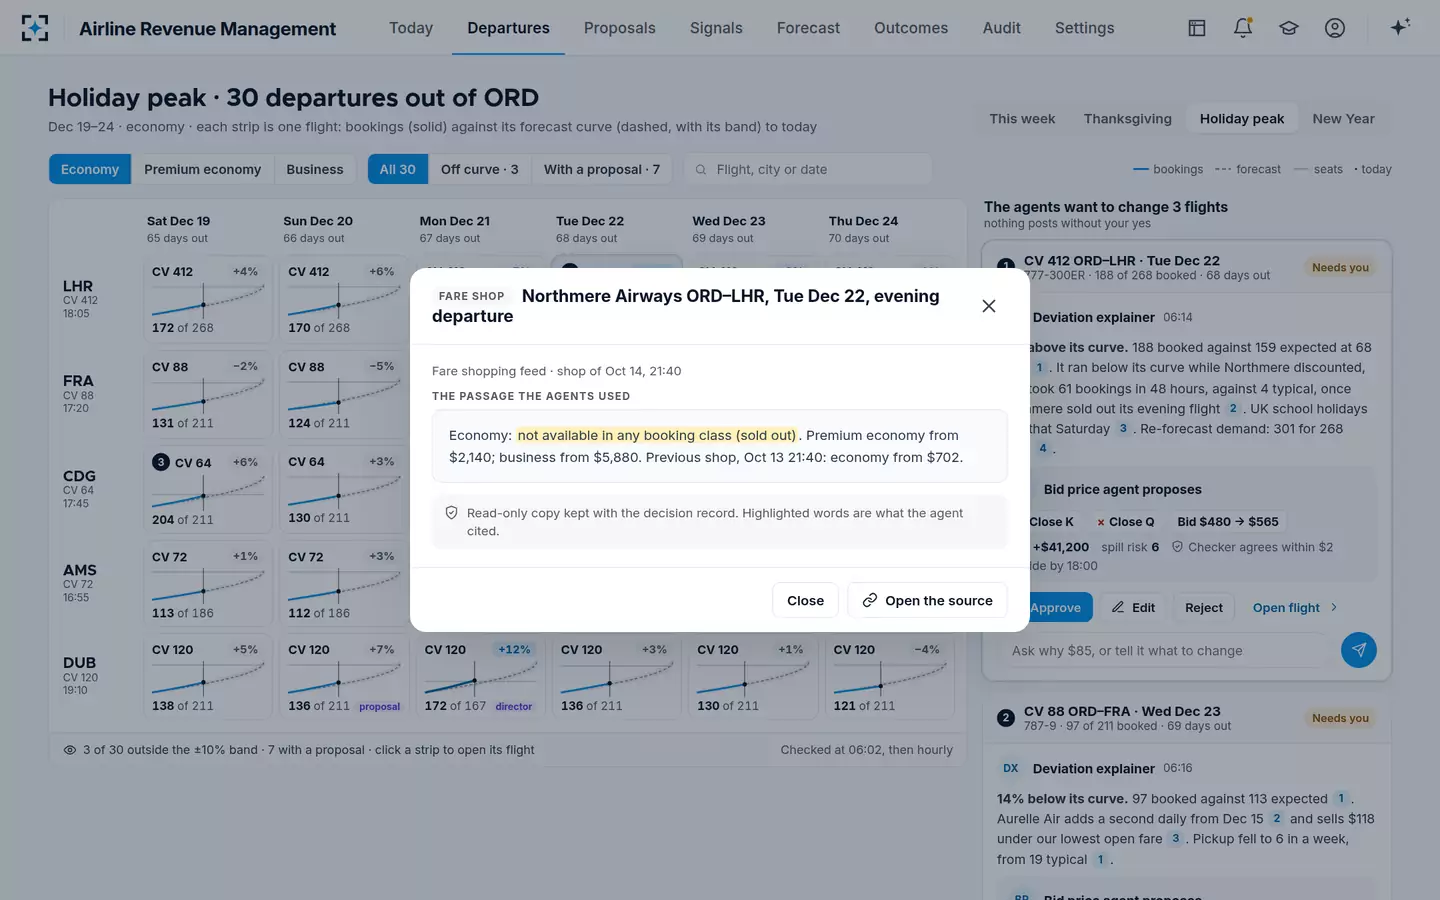This screenshot has height=900, width=1440.
Task: Select the New Year period tab
Action: tap(1343, 119)
